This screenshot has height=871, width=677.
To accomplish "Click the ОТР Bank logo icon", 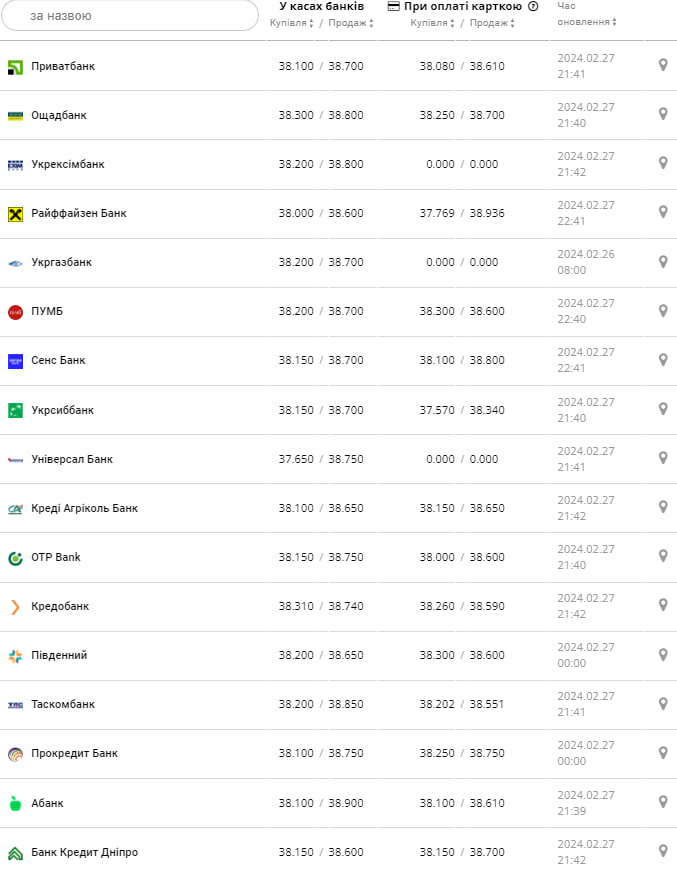I will tap(15, 557).
